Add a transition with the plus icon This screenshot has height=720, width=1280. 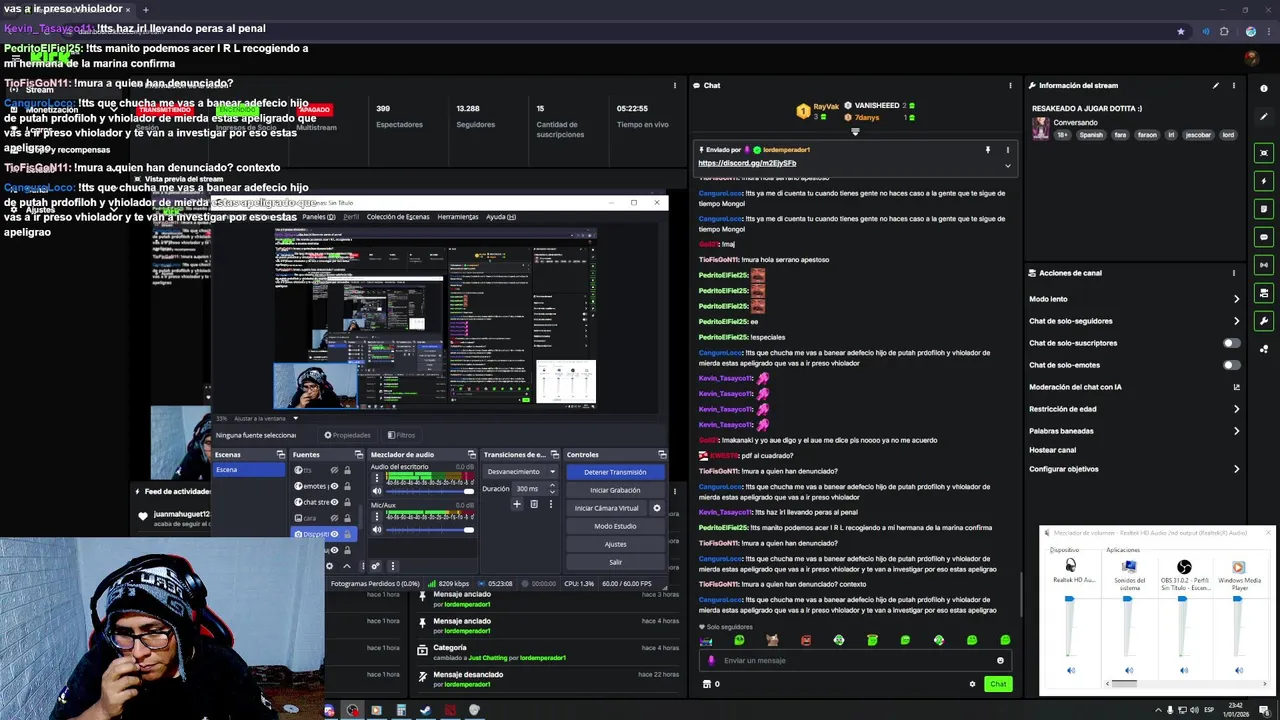[x=517, y=504]
